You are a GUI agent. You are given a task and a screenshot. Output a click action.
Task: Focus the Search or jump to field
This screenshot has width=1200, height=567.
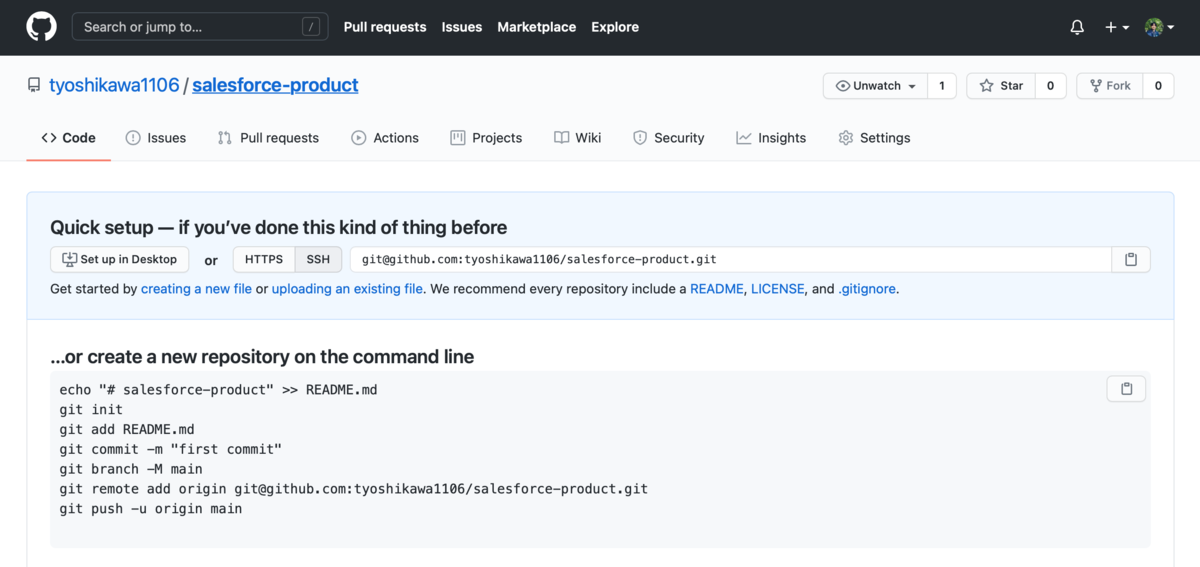pos(200,27)
